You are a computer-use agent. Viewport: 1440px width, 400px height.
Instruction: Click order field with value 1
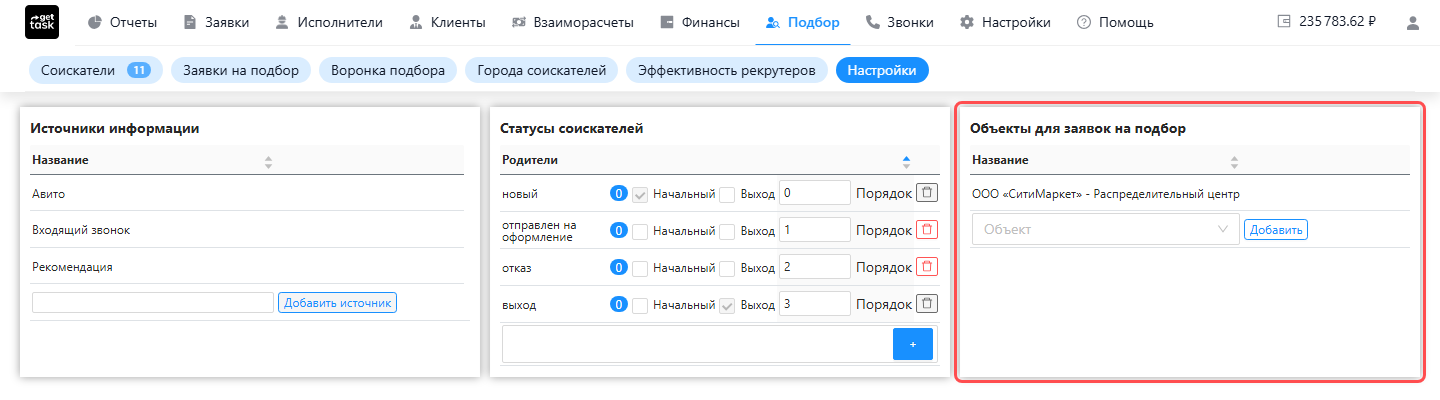(814, 230)
